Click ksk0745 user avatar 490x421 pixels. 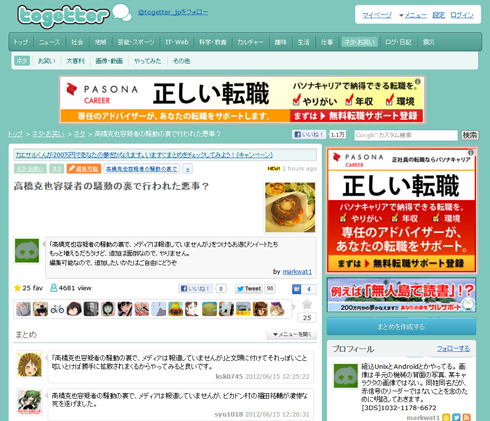[x=29, y=365]
